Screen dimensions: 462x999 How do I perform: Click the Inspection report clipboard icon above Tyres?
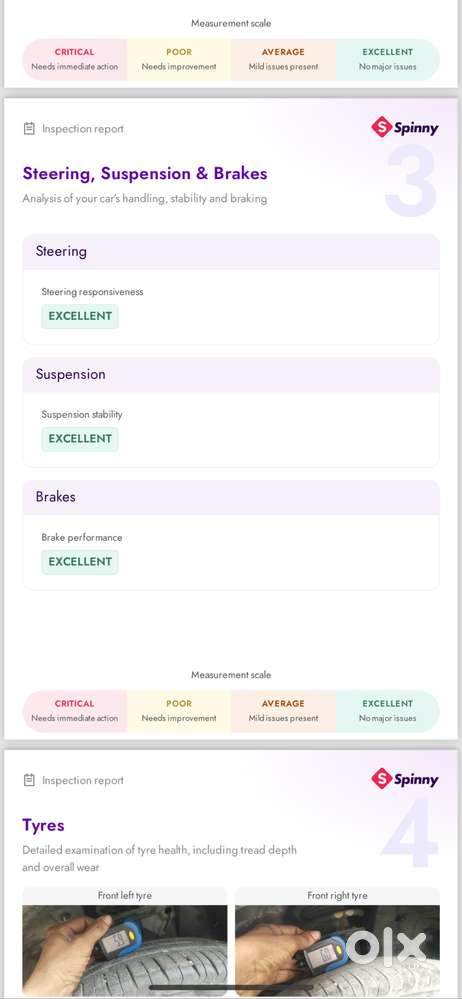click(29, 780)
